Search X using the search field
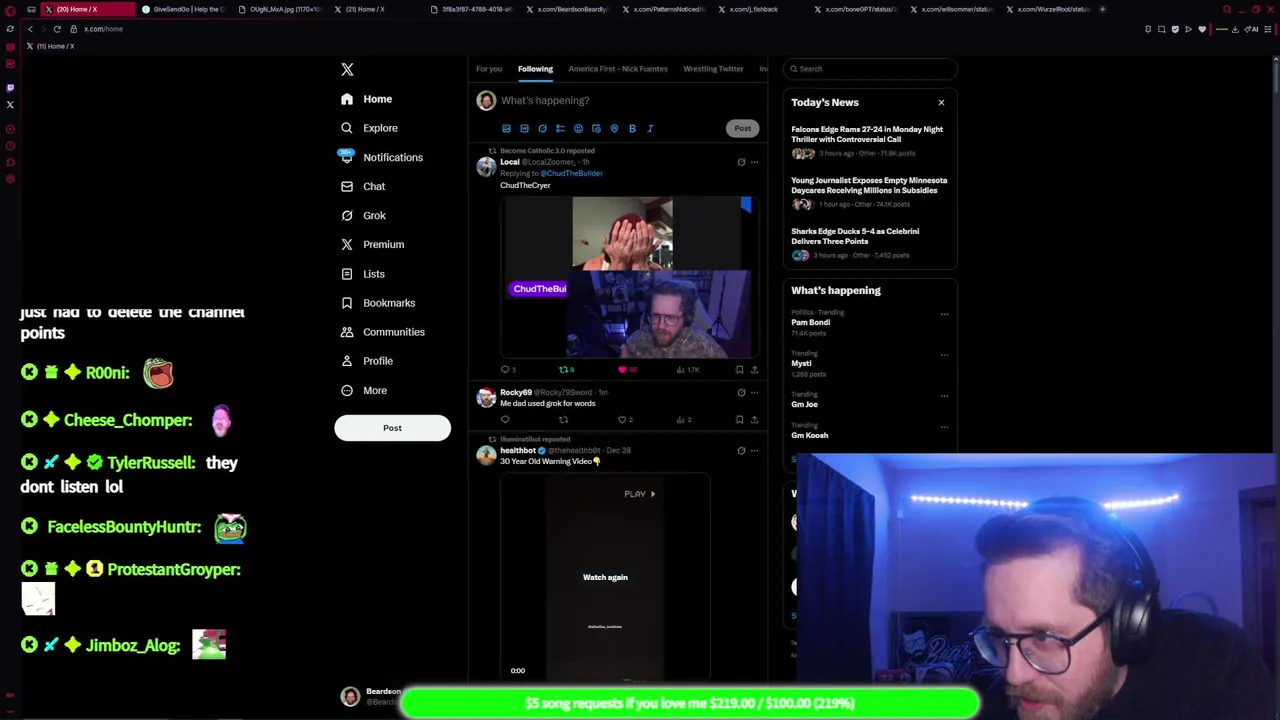The width and height of the screenshot is (1280, 720). pos(870,69)
